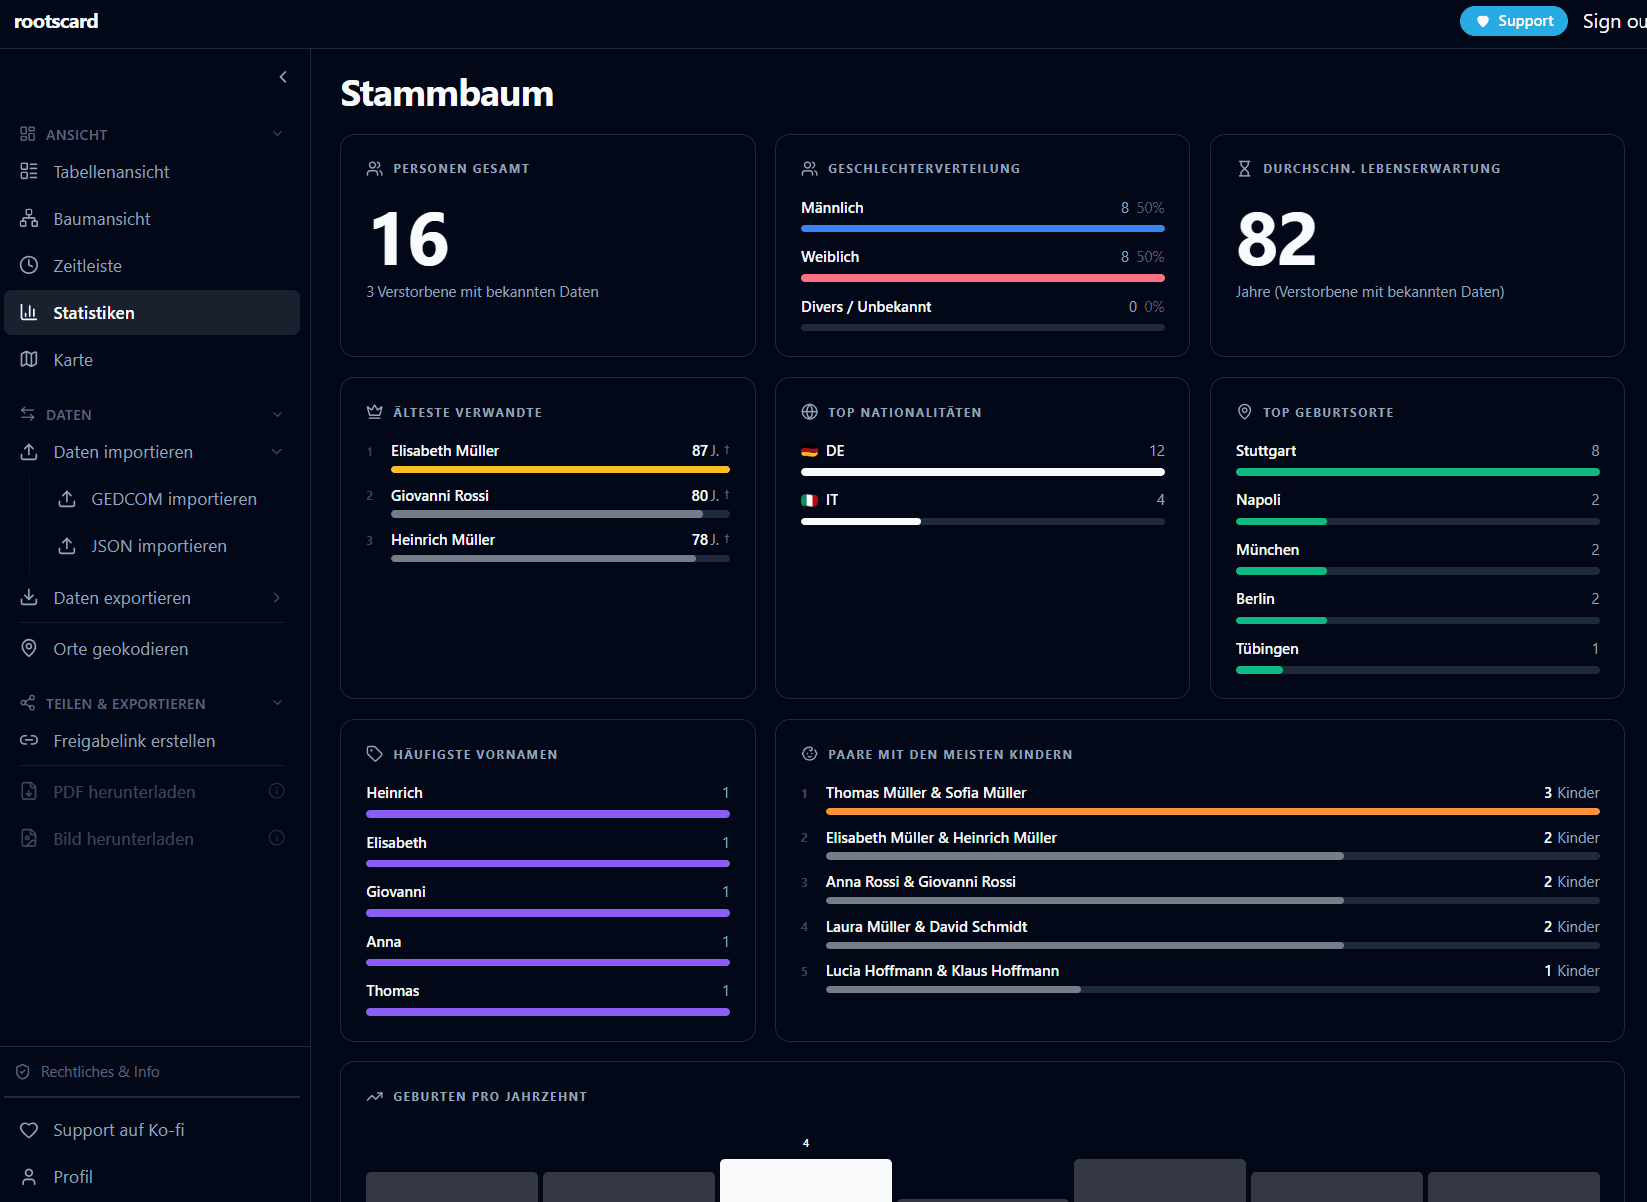Click the Karte map icon
The width and height of the screenshot is (1647, 1202).
(x=29, y=360)
